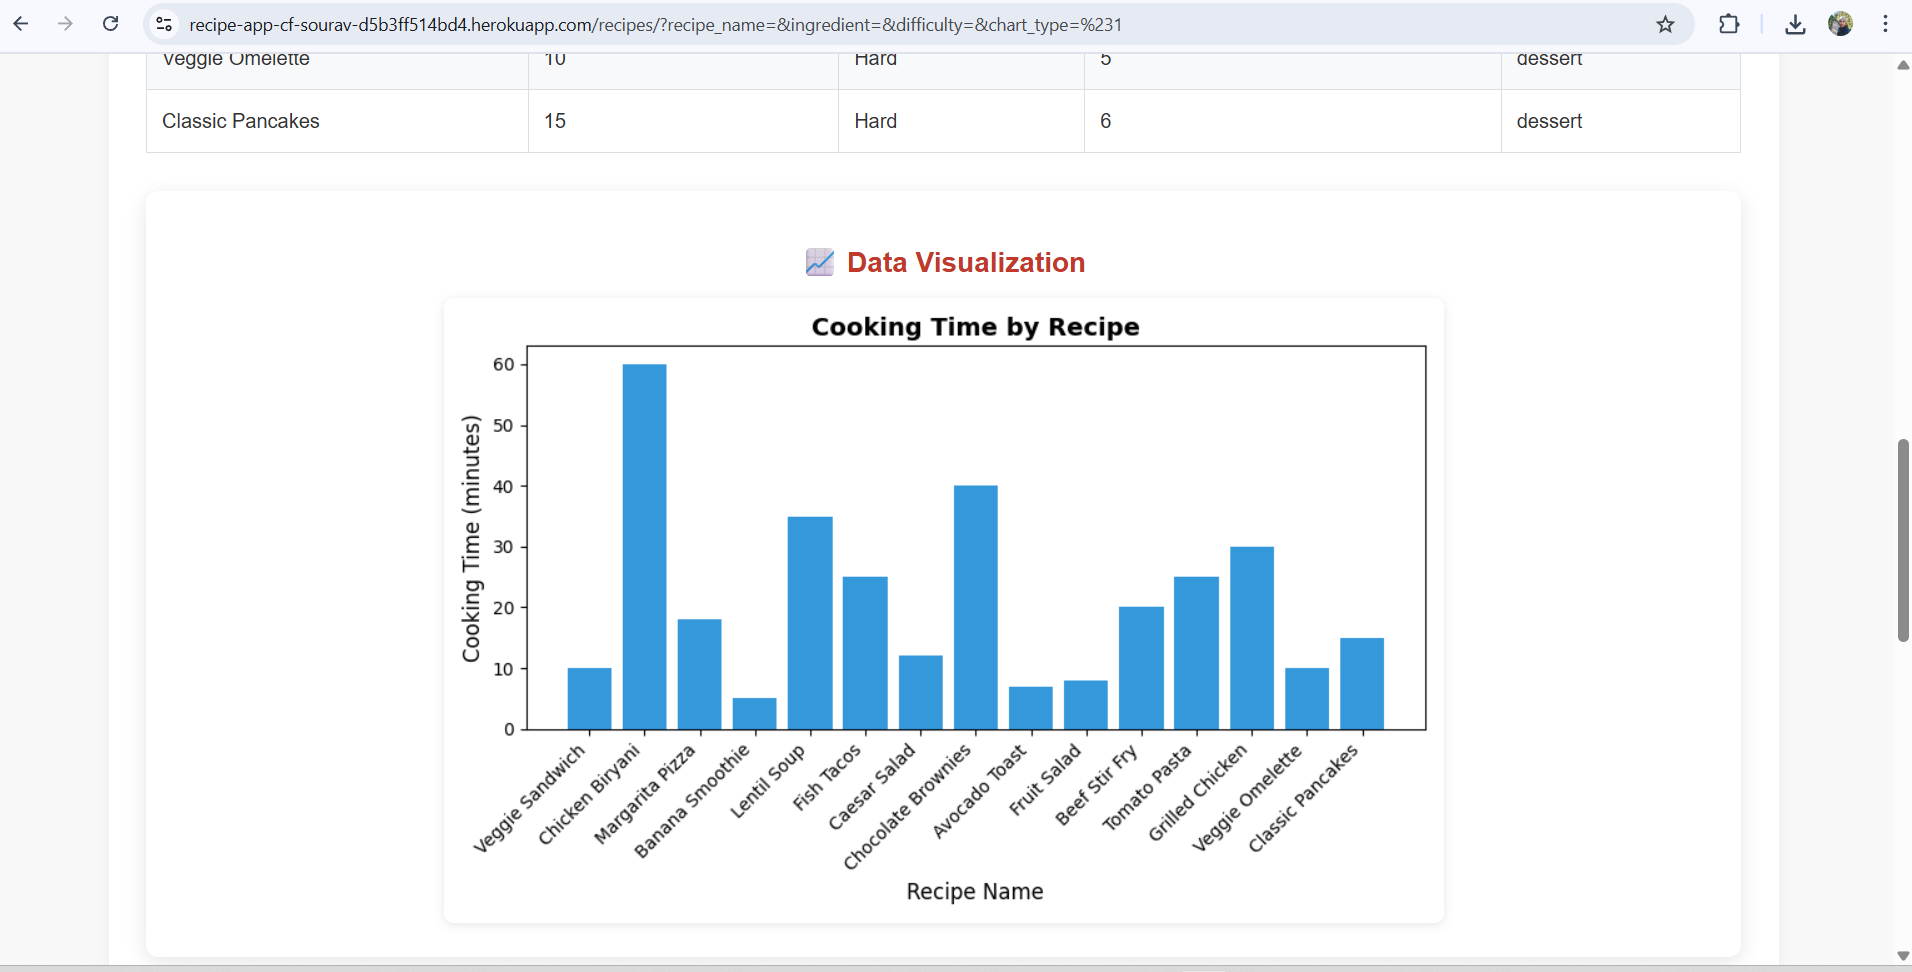
Task: Click the chart emoji beside Data Visualization
Action: (819, 262)
